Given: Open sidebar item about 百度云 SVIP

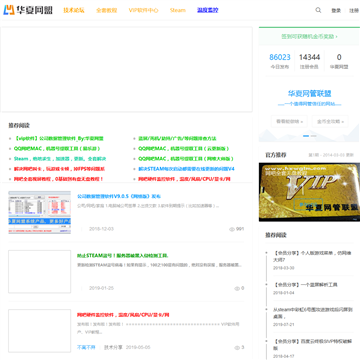Looking at the screenshot, I should tap(312, 345).
